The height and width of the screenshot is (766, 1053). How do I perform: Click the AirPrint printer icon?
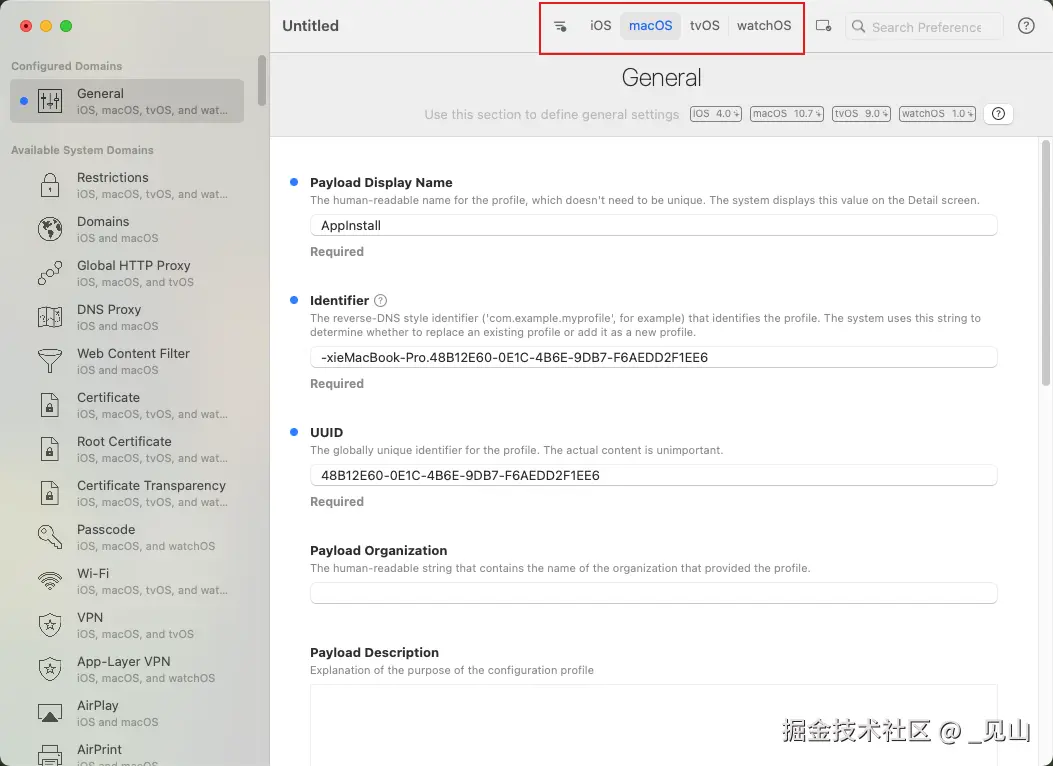50,755
